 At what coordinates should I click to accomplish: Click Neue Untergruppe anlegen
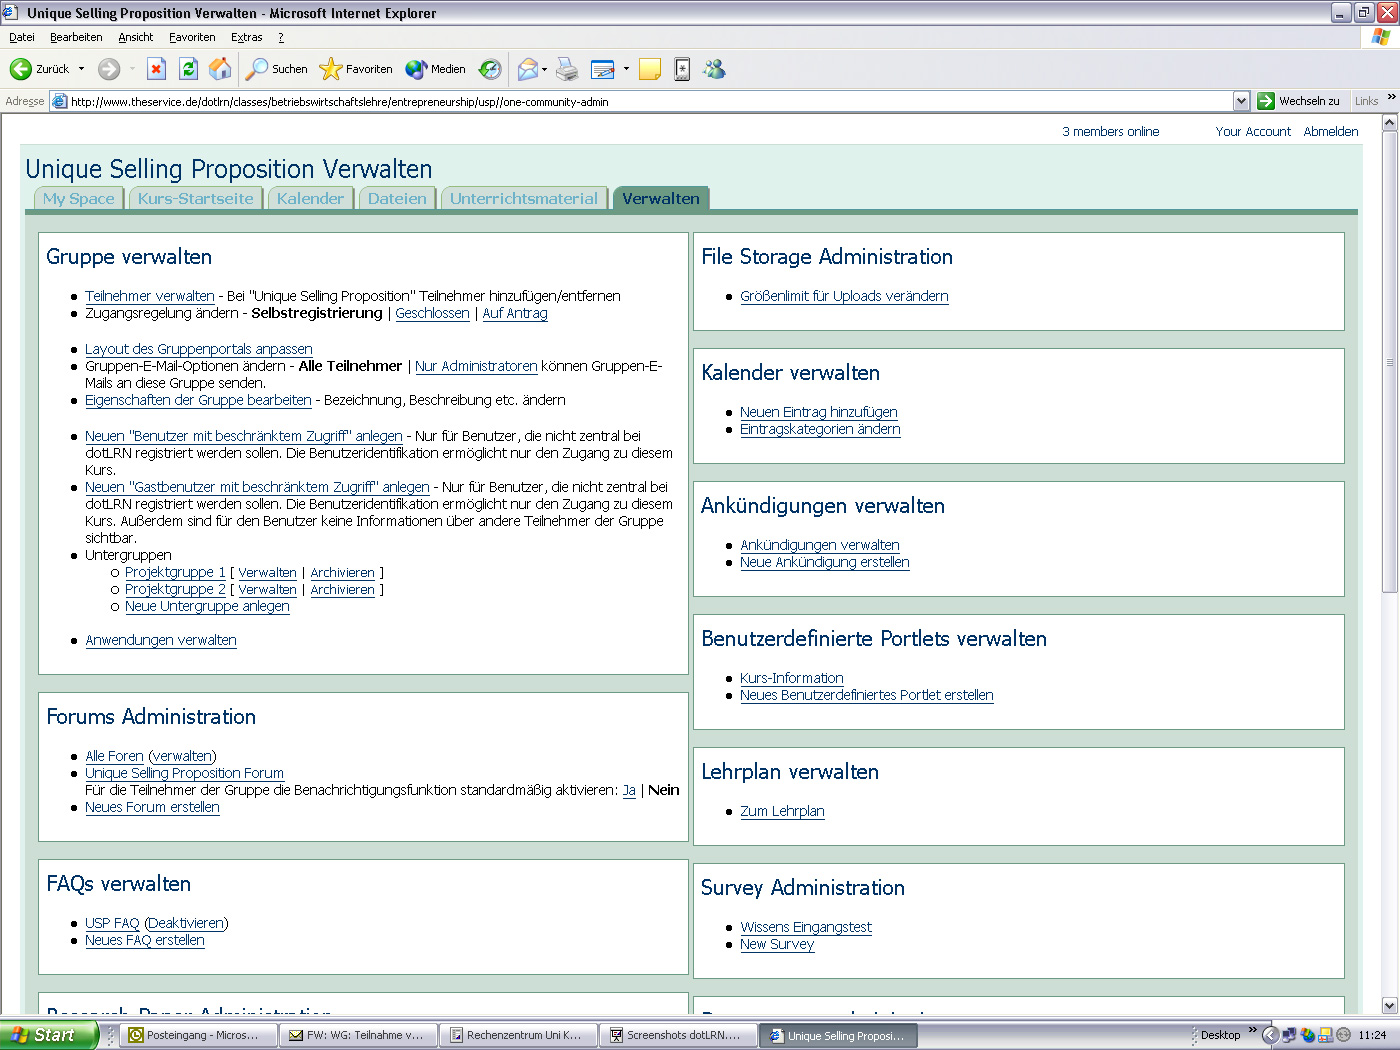[x=207, y=606]
